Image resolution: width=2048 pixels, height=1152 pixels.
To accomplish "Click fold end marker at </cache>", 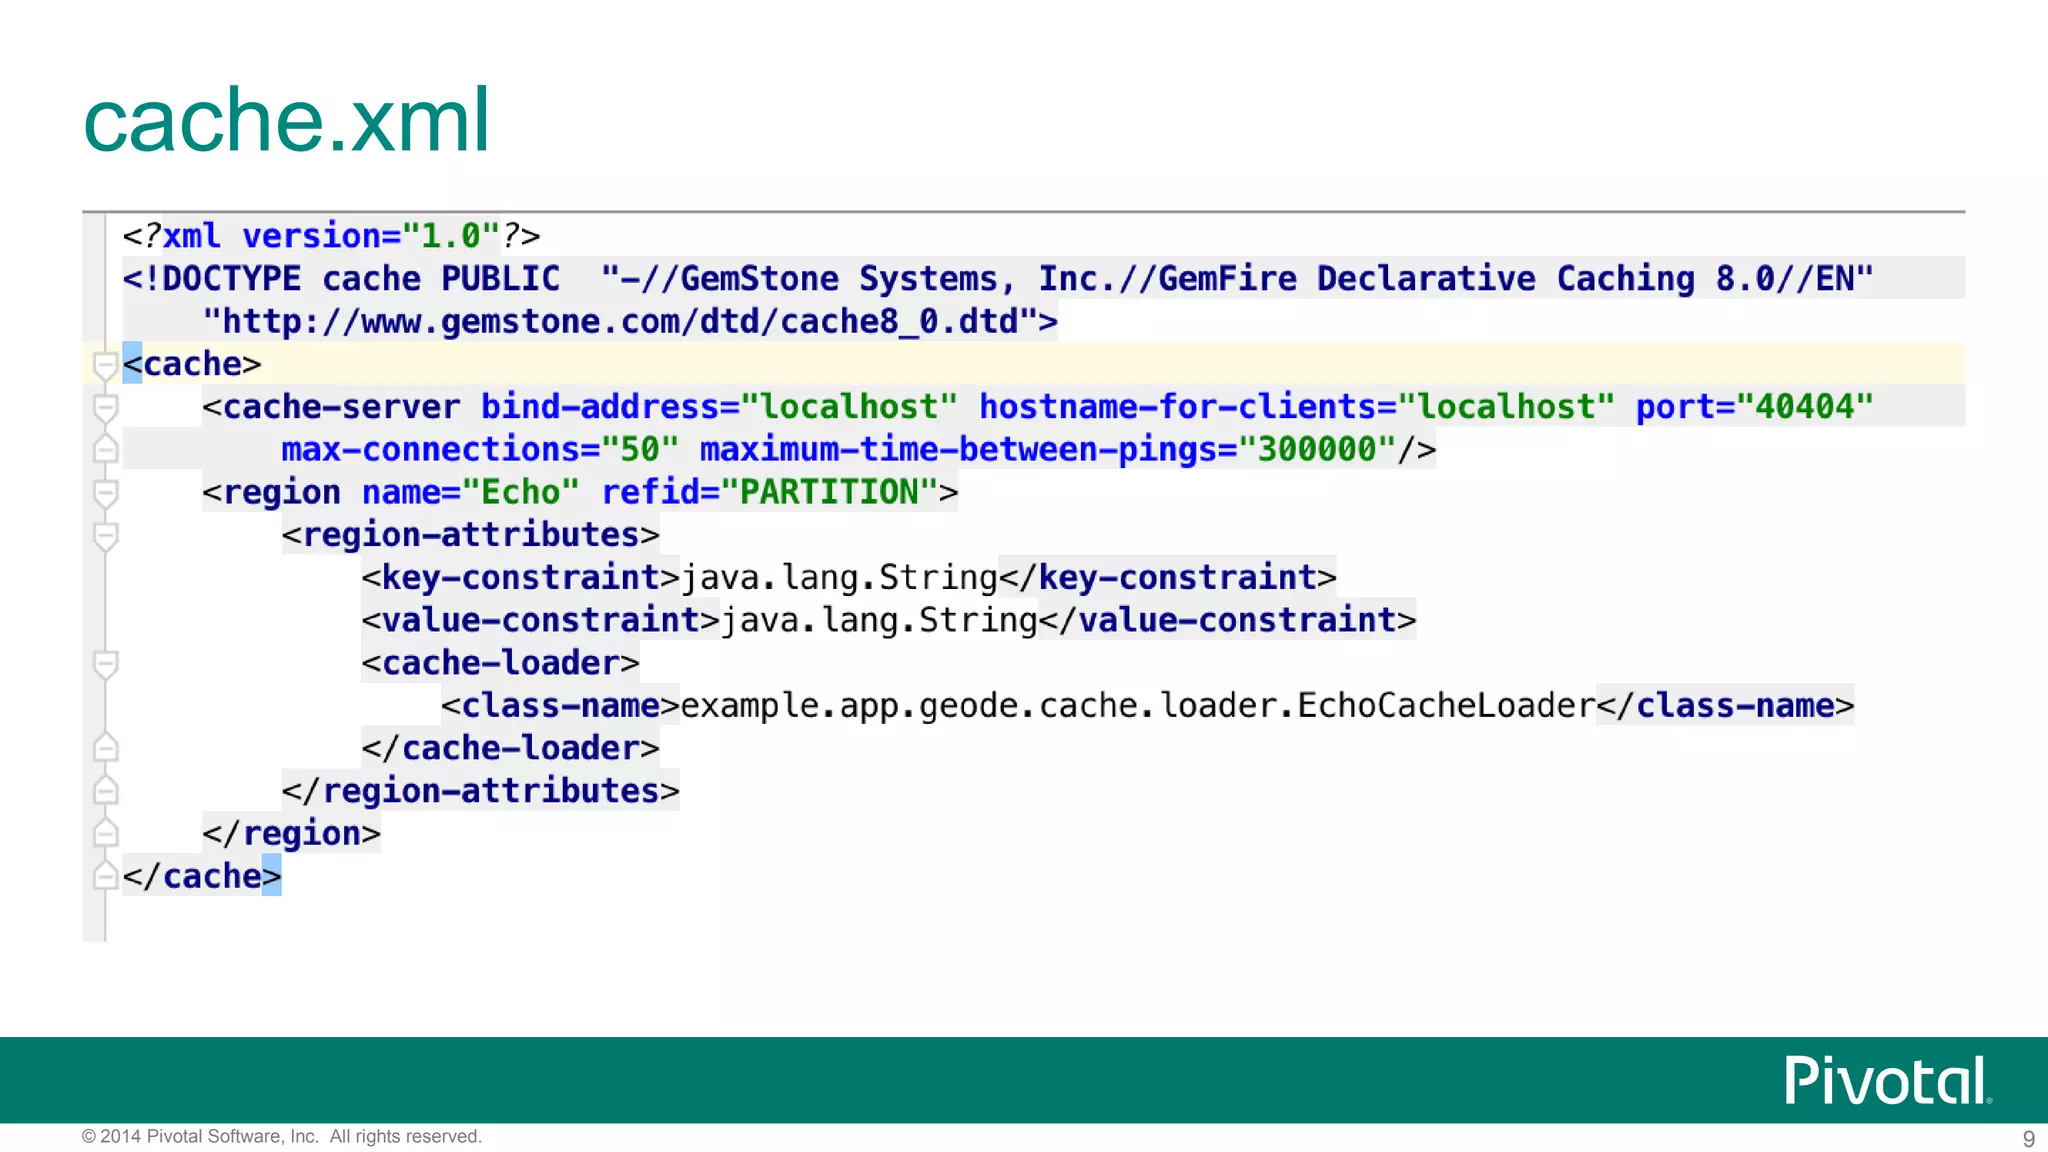I will [105, 875].
